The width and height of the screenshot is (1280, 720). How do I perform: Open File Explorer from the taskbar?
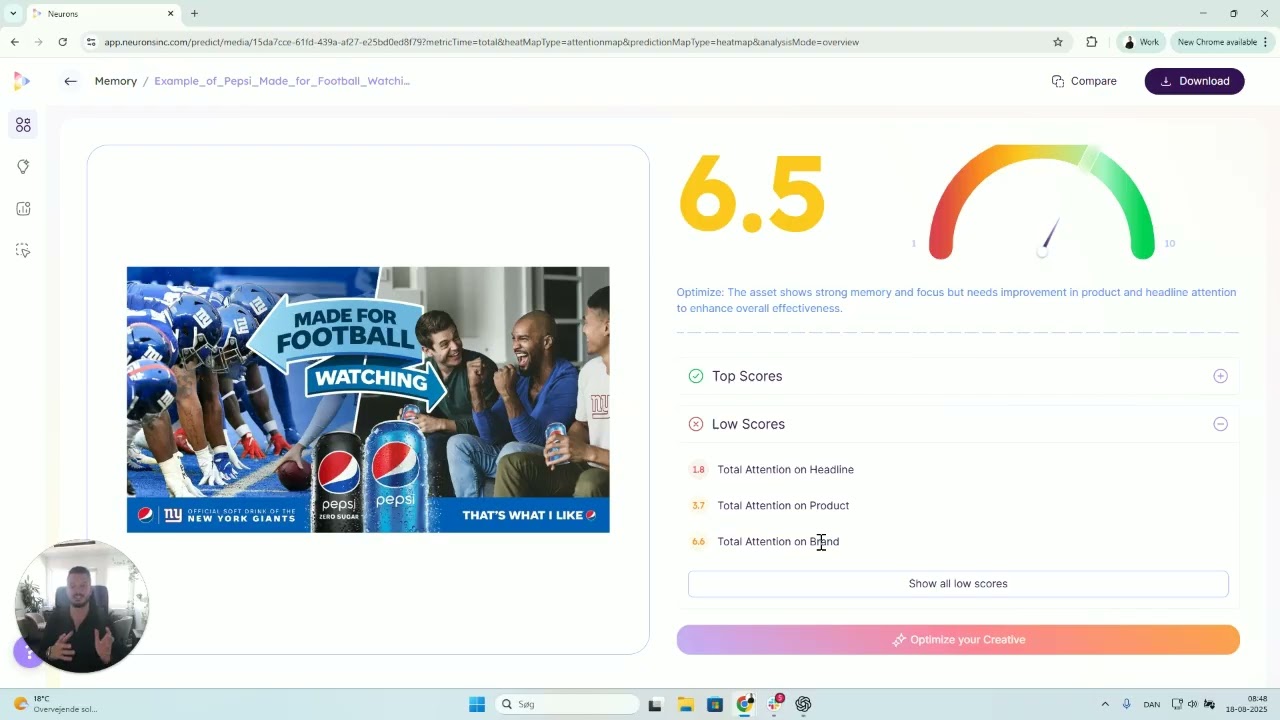point(685,704)
